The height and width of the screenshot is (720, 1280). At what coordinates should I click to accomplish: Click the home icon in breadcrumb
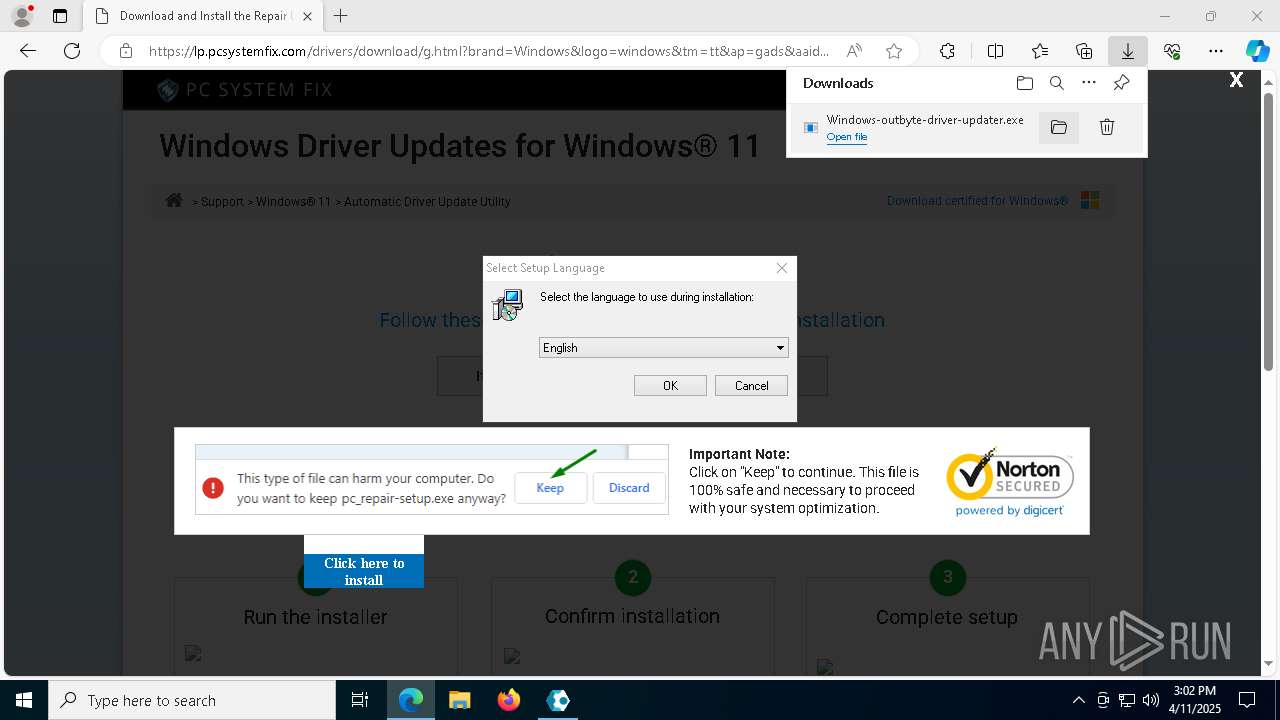point(174,200)
